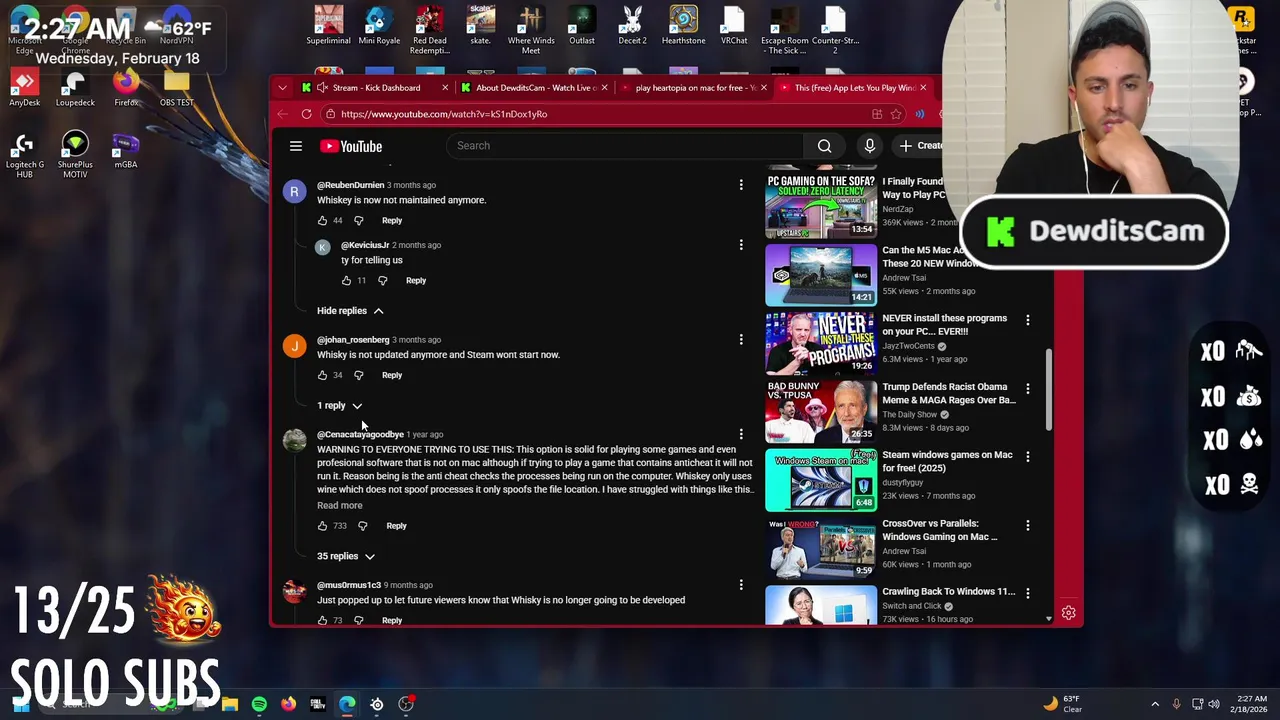Reply to the @ReubenDurnien comment

click(392, 220)
